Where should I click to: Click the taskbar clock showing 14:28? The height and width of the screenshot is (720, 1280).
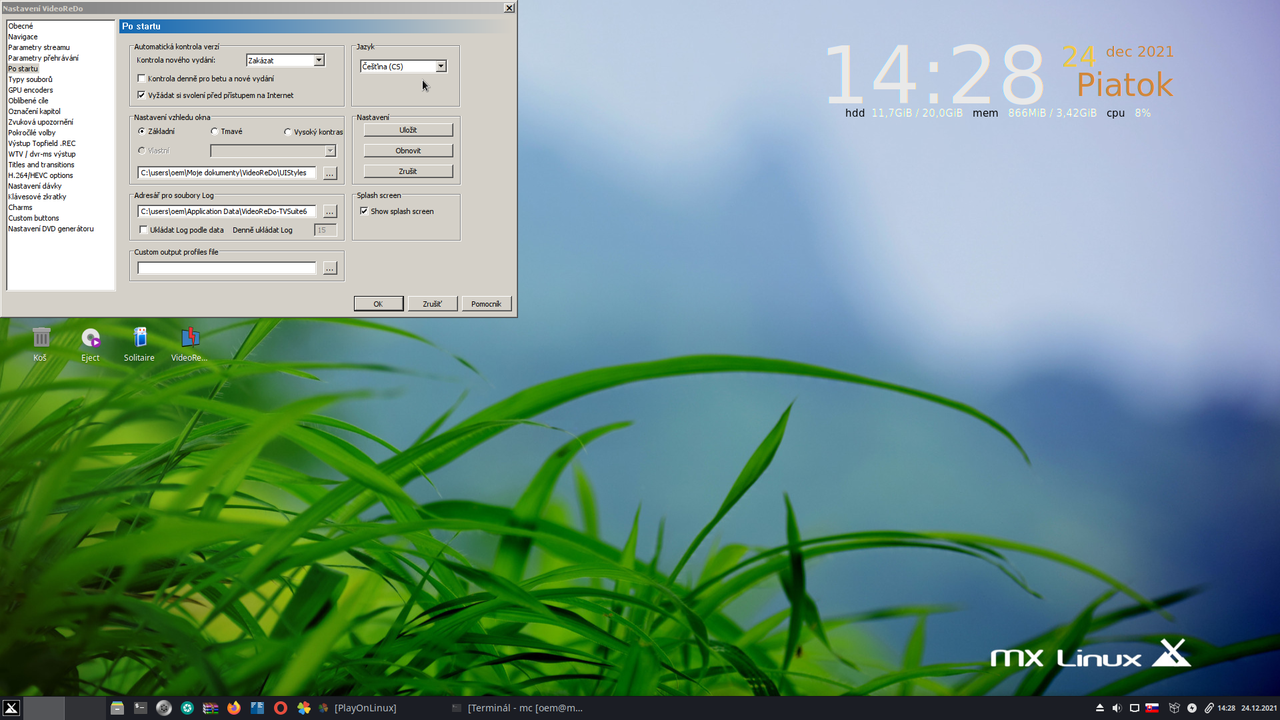click(x=1226, y=708)
